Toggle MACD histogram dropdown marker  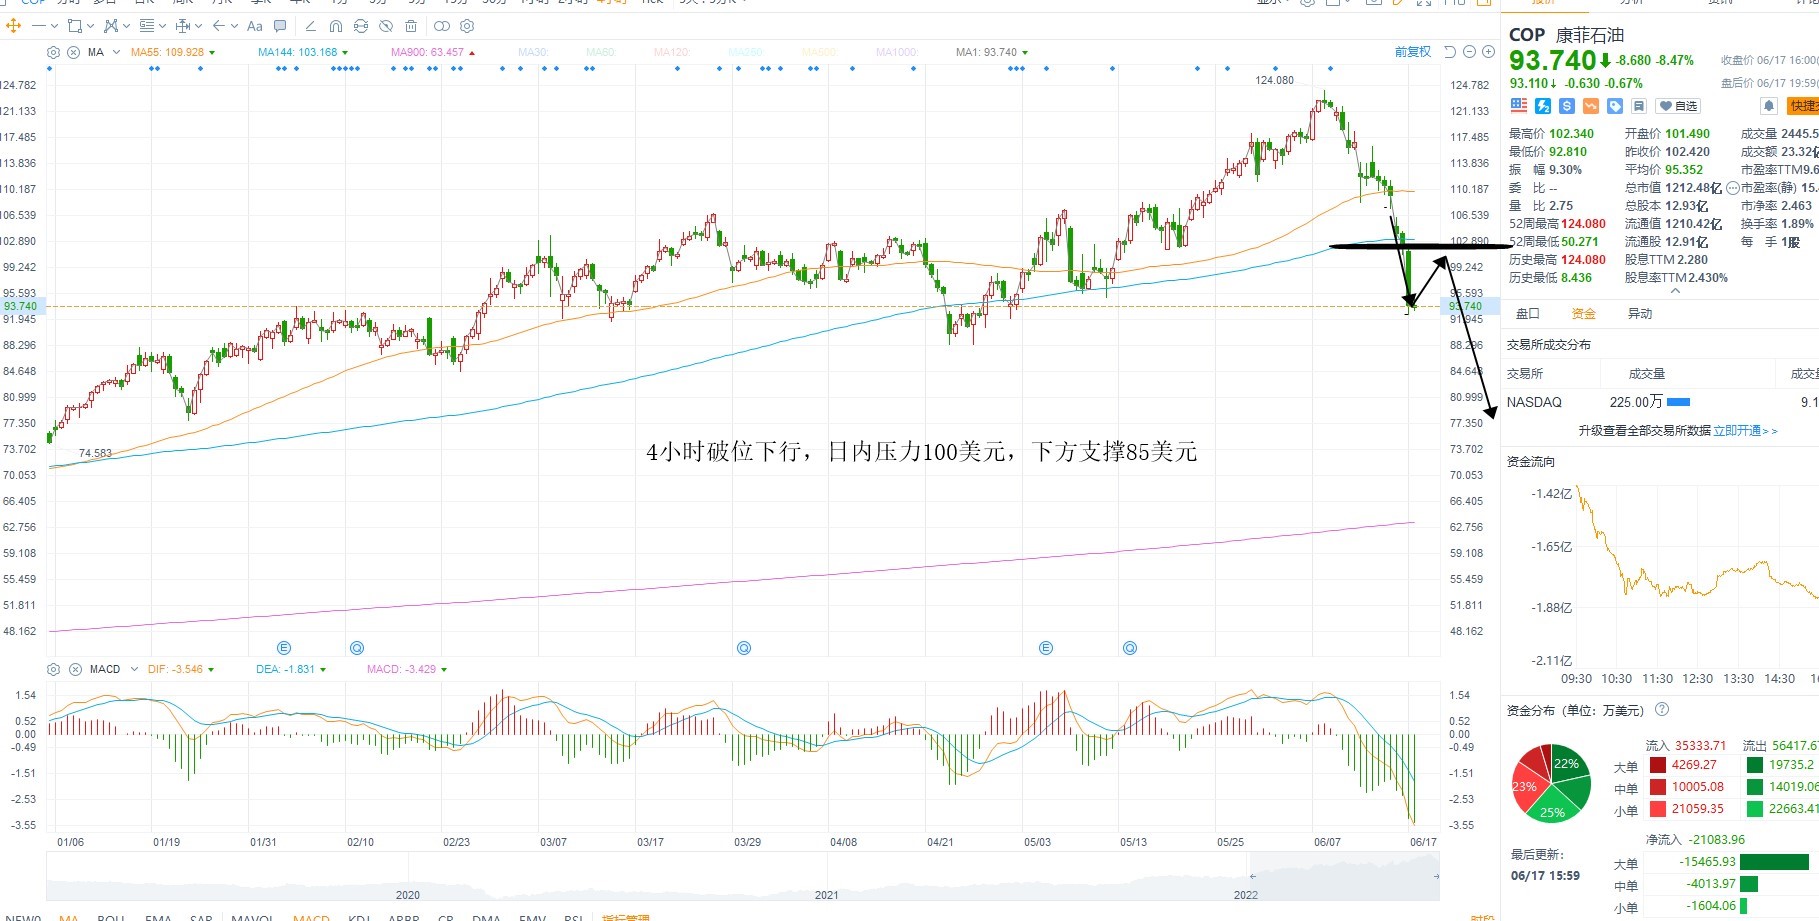[x=444, y=669]
